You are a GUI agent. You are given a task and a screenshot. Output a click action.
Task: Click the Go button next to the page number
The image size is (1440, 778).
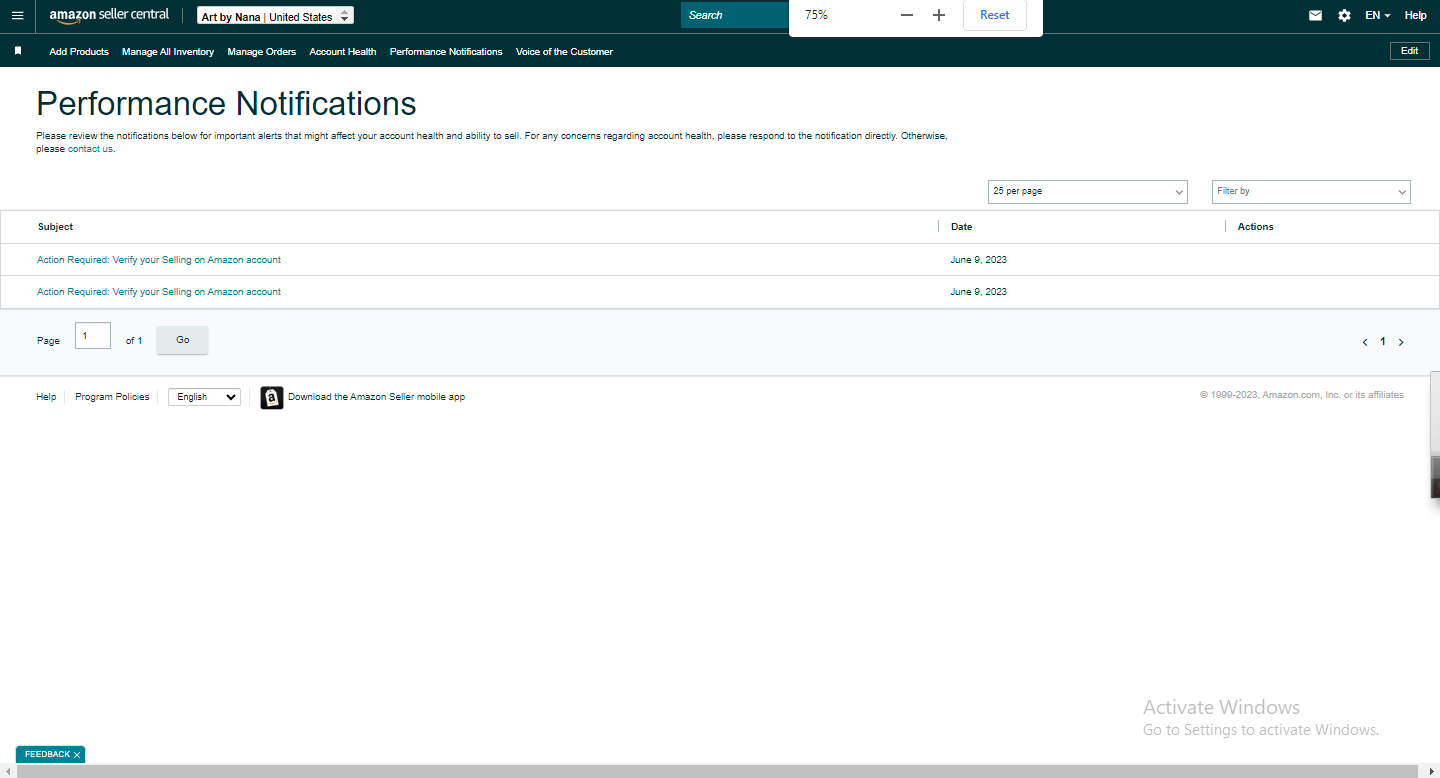click(x=183, y=340)
